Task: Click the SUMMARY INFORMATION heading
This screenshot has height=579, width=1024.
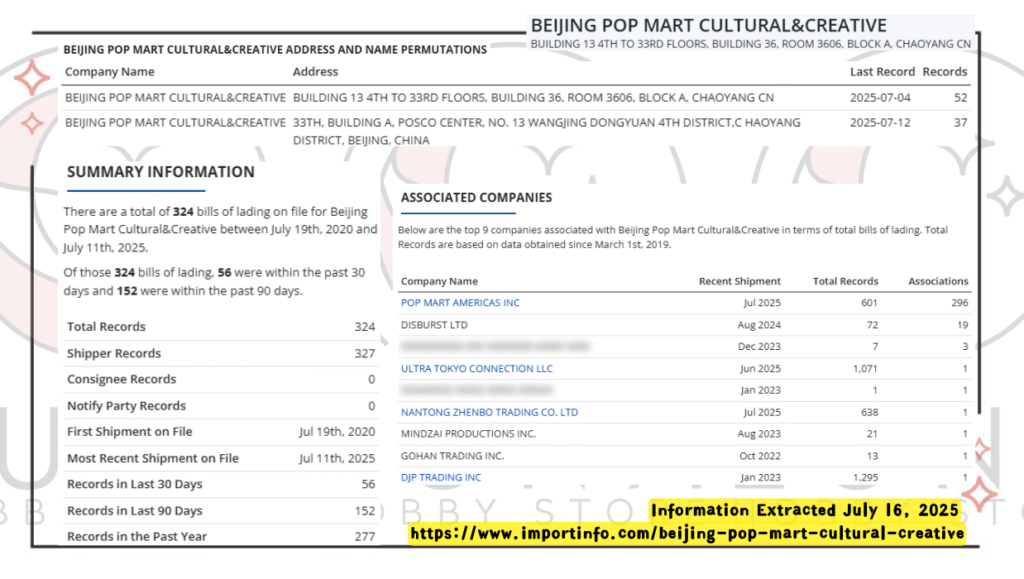Action: [x=160, y=172]
